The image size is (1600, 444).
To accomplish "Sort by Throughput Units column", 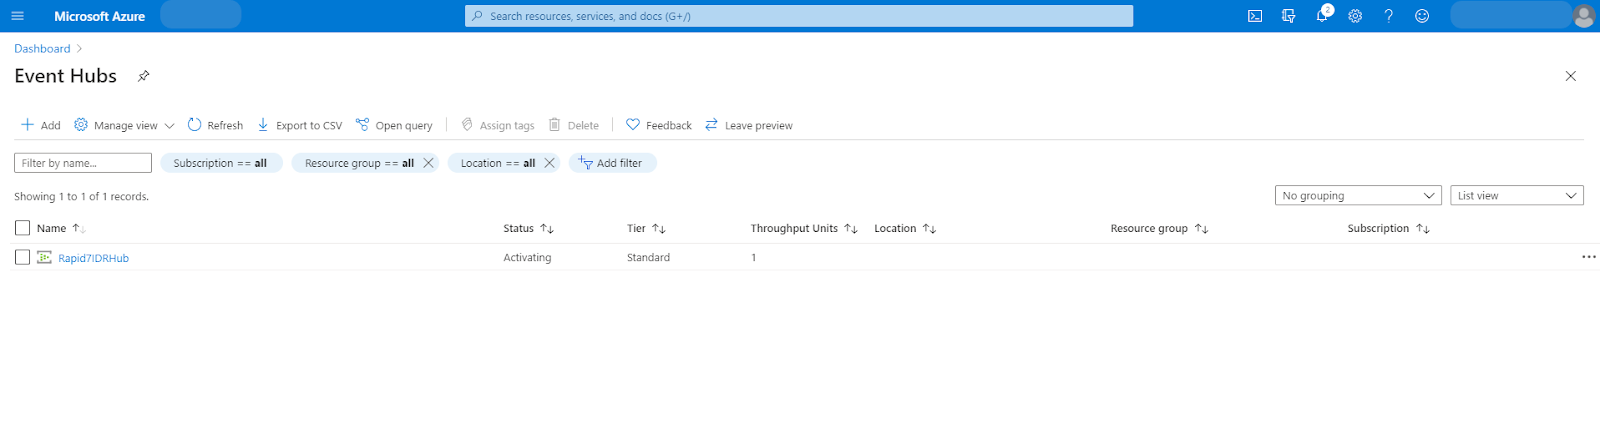I will pos(804,228).
